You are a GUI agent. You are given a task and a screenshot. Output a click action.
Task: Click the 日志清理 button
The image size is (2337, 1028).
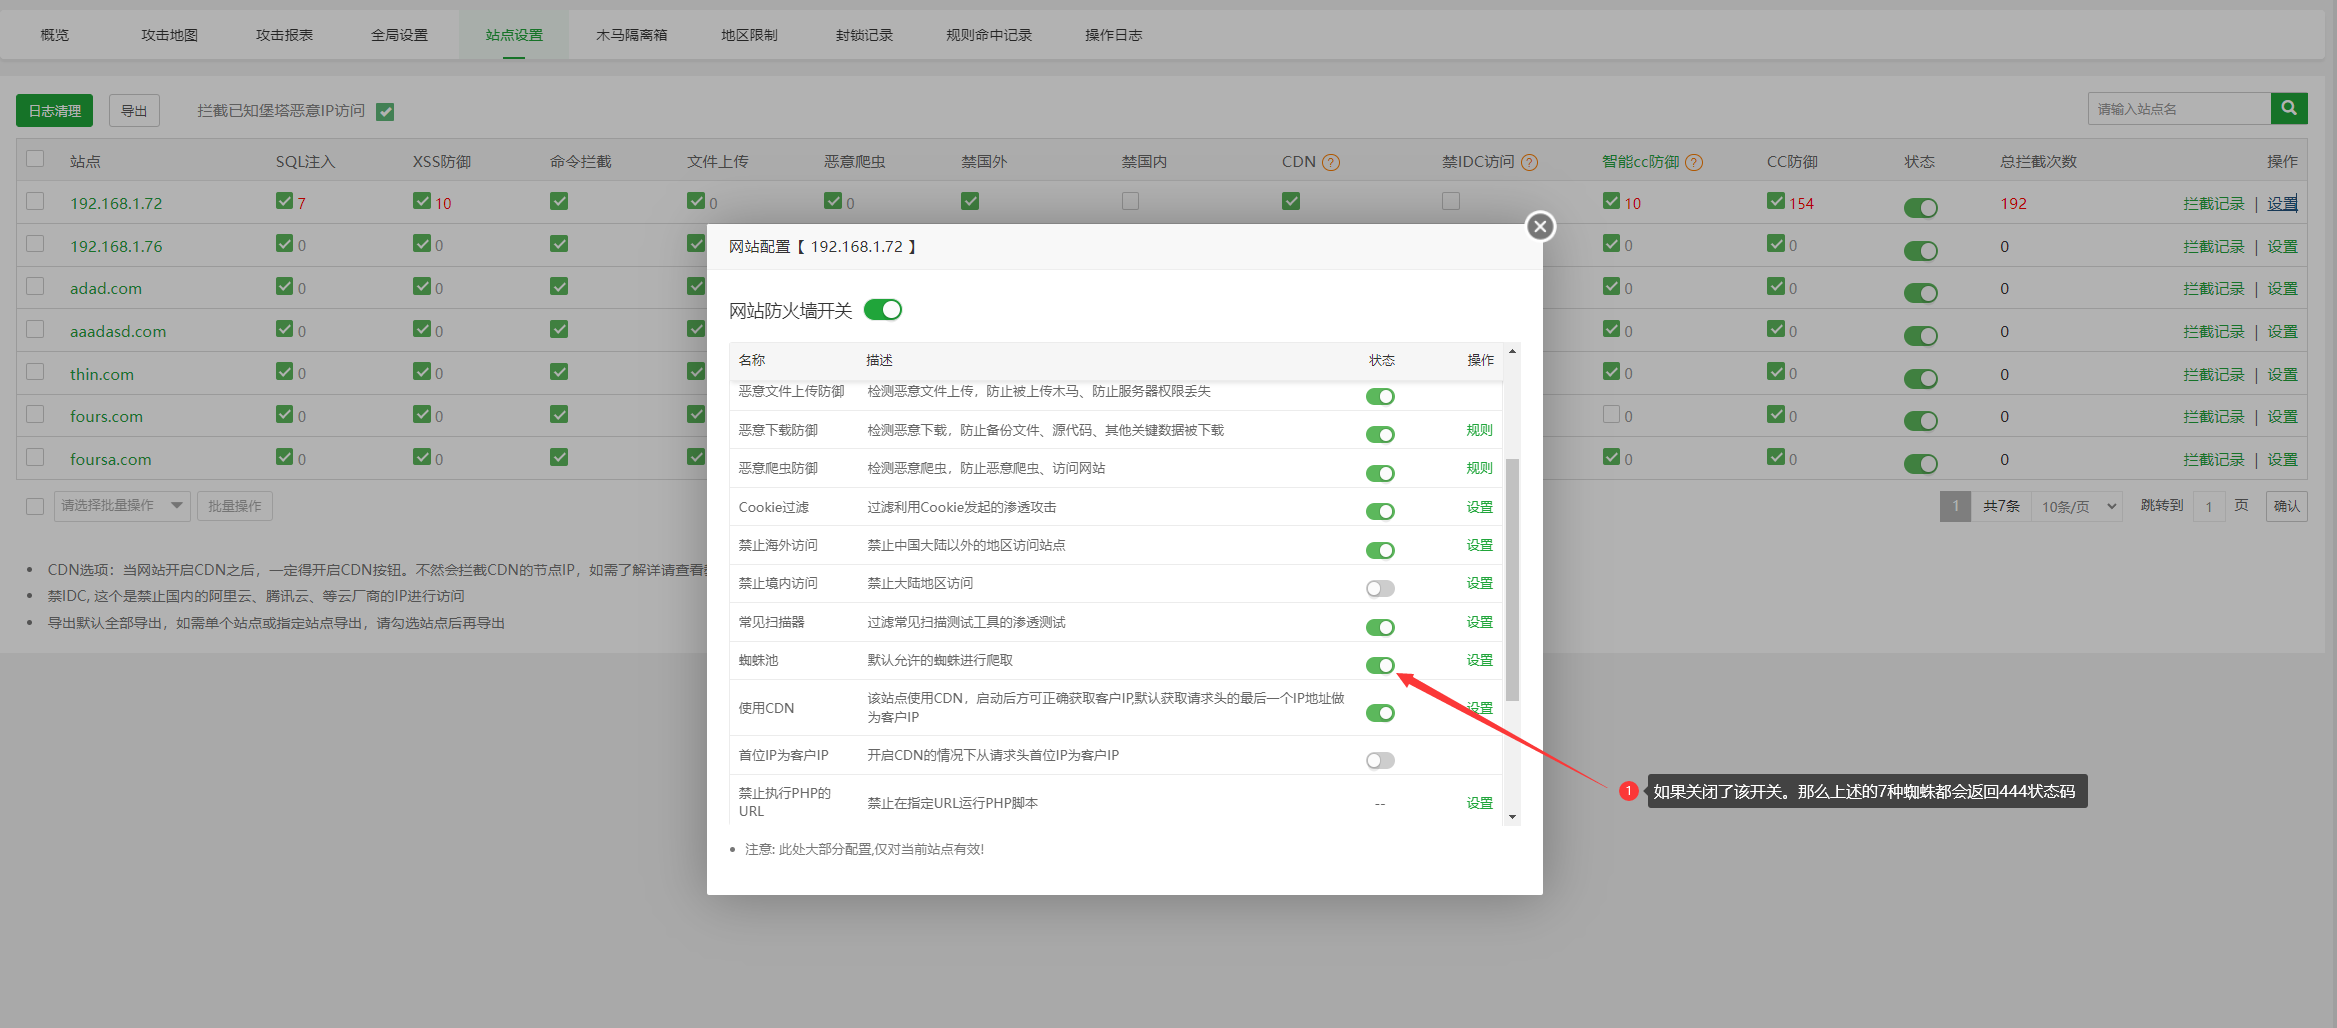click(55, 111)
